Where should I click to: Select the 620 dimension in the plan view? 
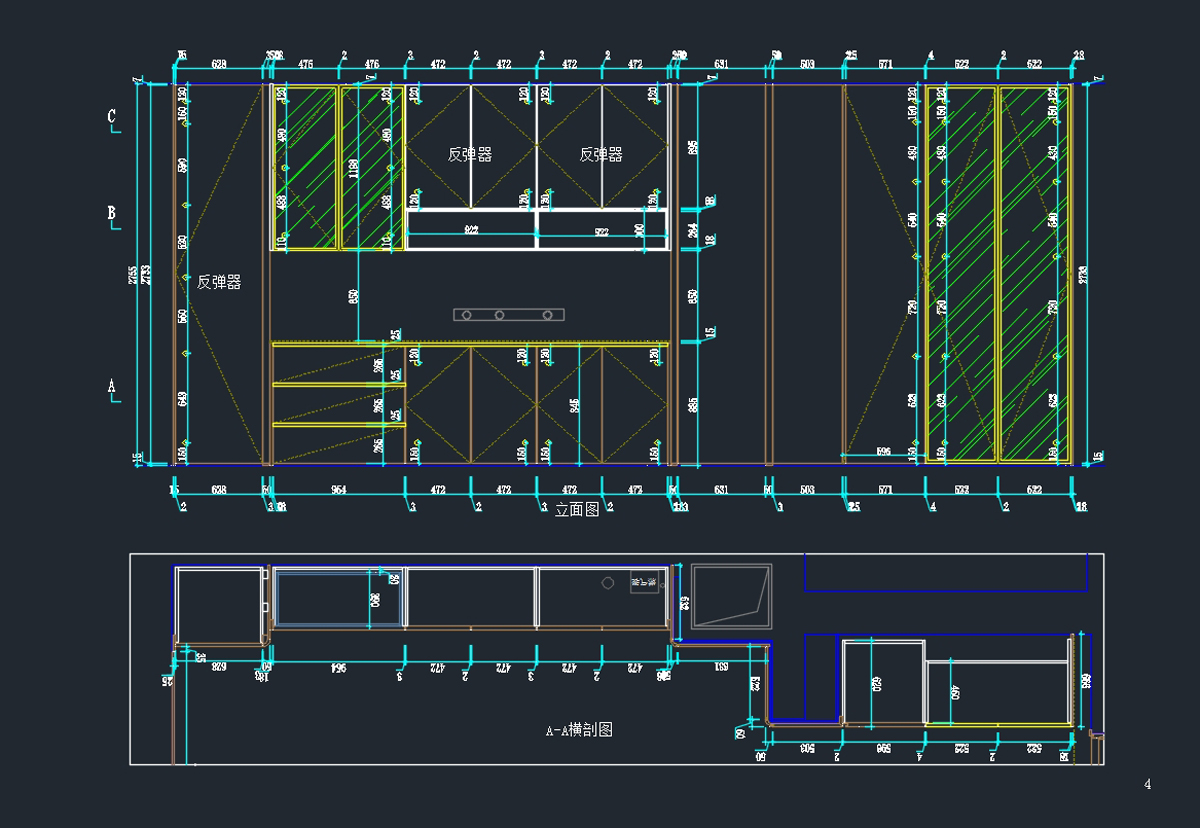(876, 684)
